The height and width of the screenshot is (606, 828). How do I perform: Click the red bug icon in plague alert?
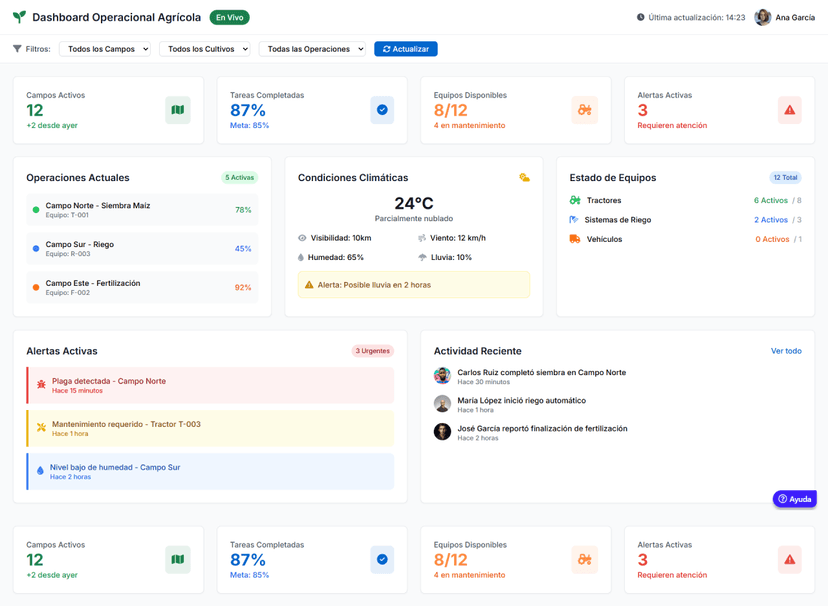coord(41,385)
